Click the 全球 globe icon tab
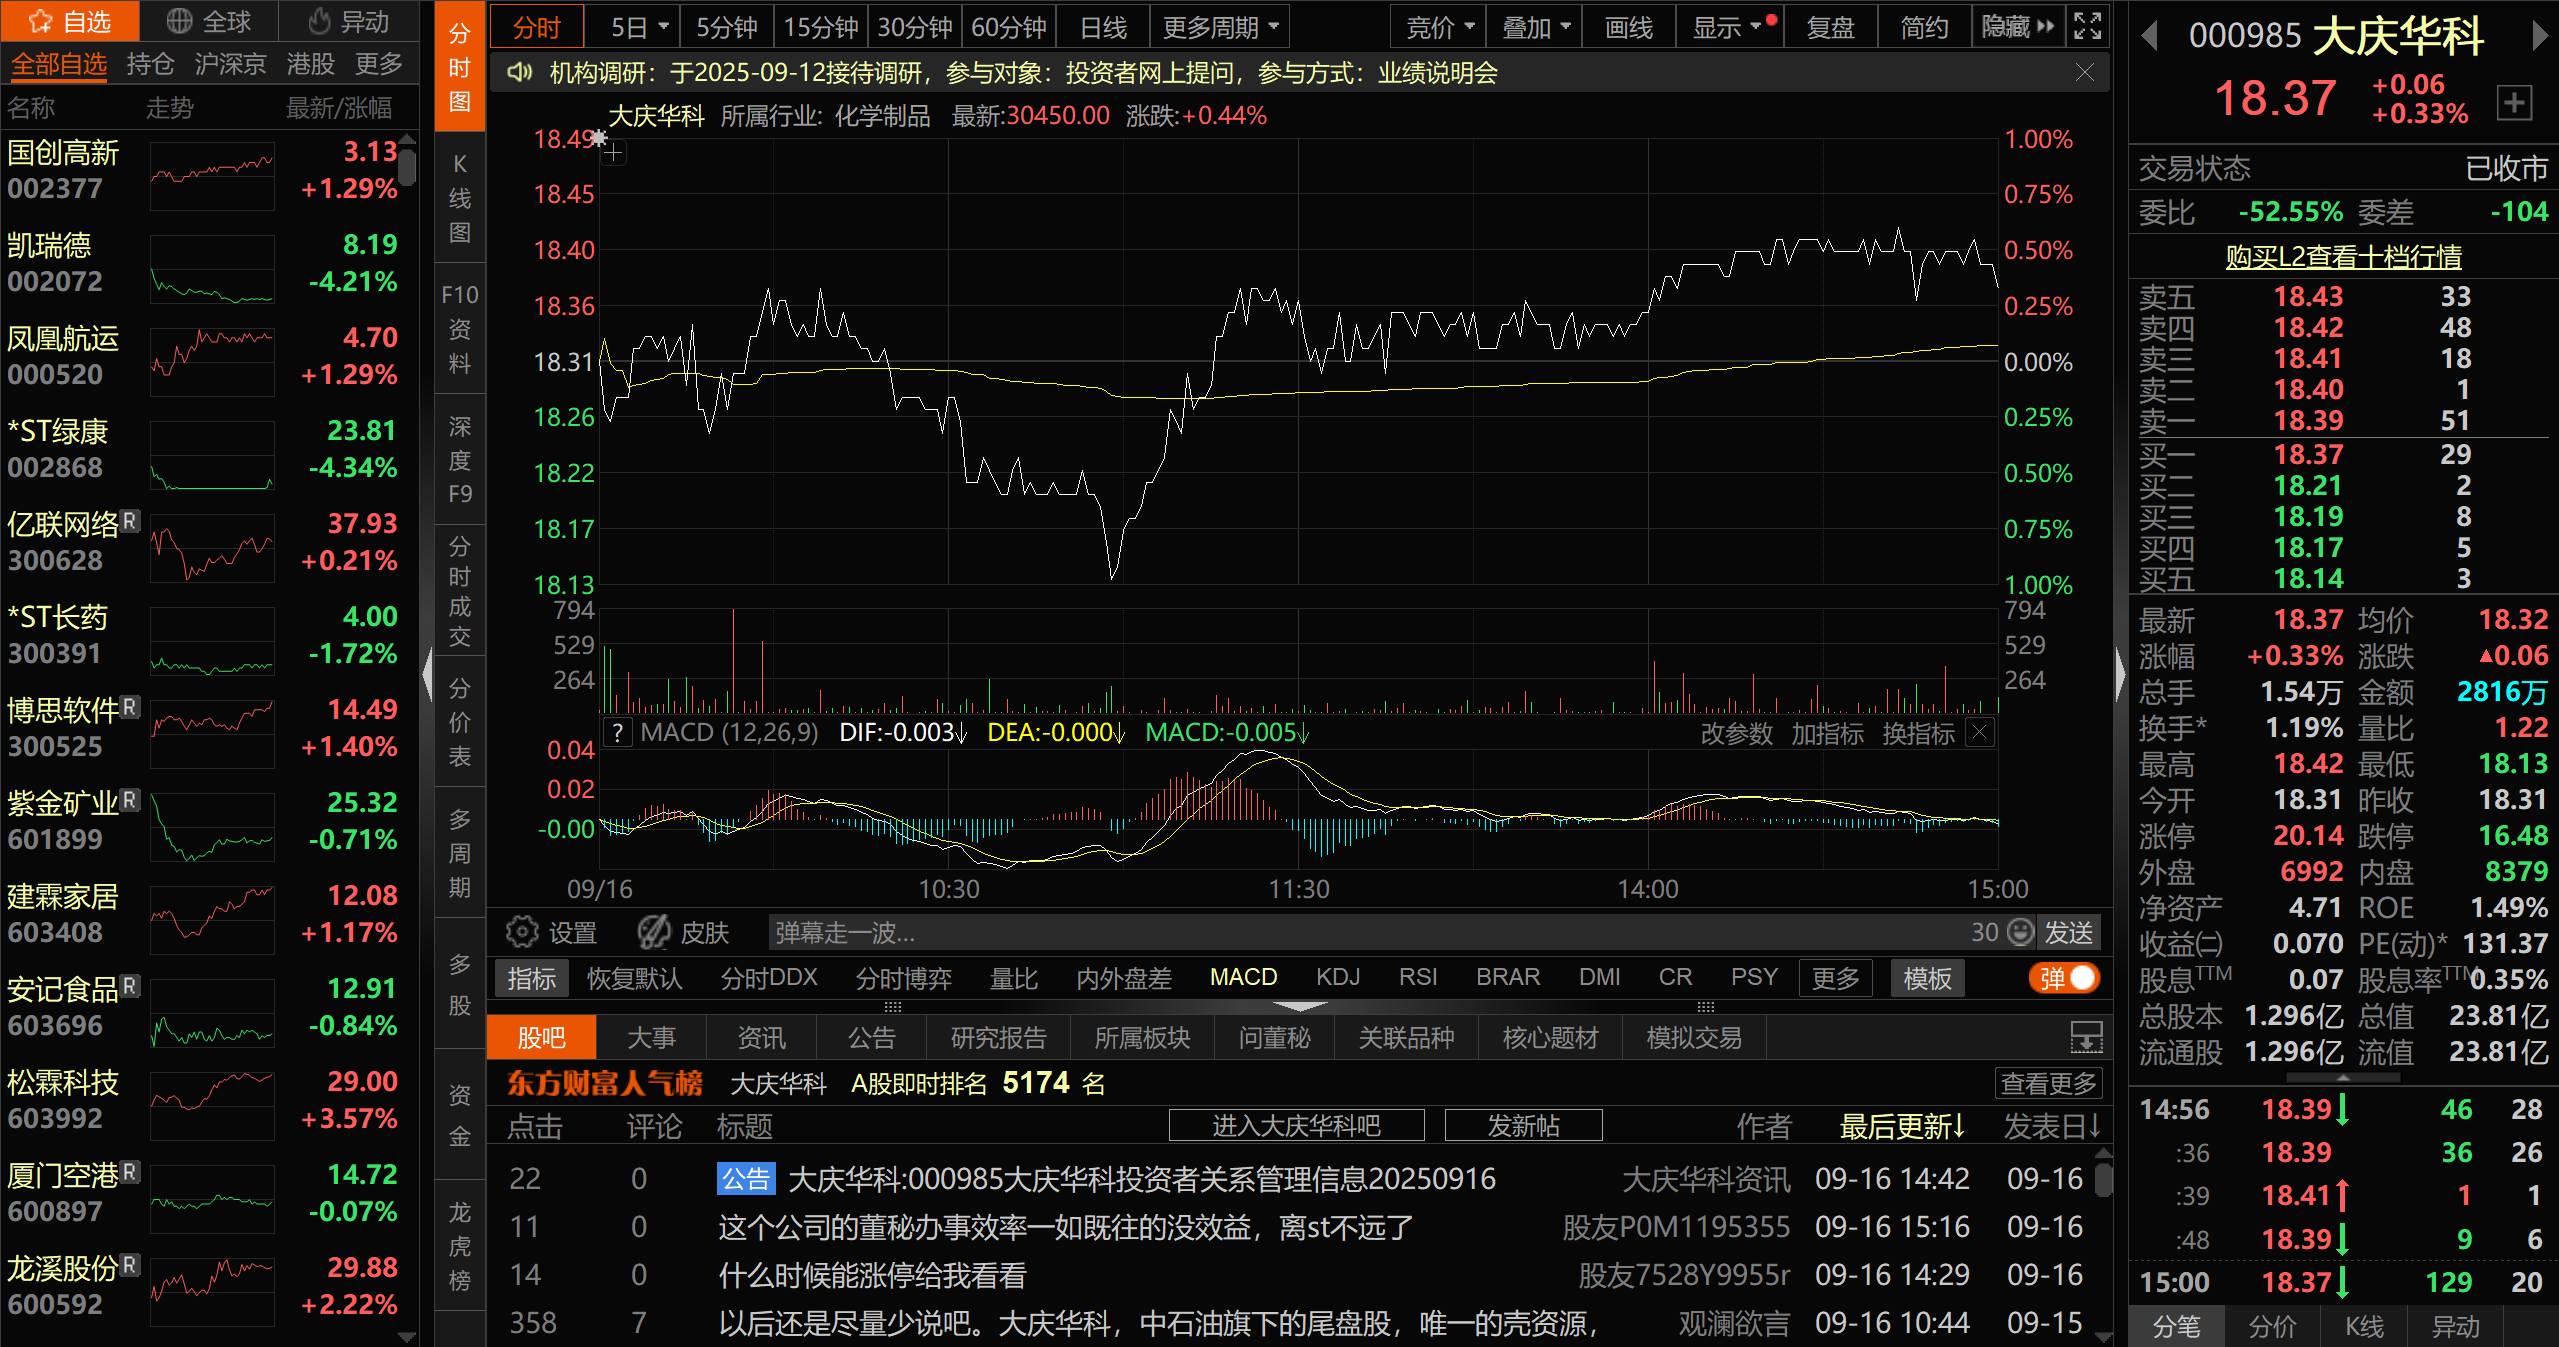The height and width of the screenshot is (1347, 2559). [208, 21]
